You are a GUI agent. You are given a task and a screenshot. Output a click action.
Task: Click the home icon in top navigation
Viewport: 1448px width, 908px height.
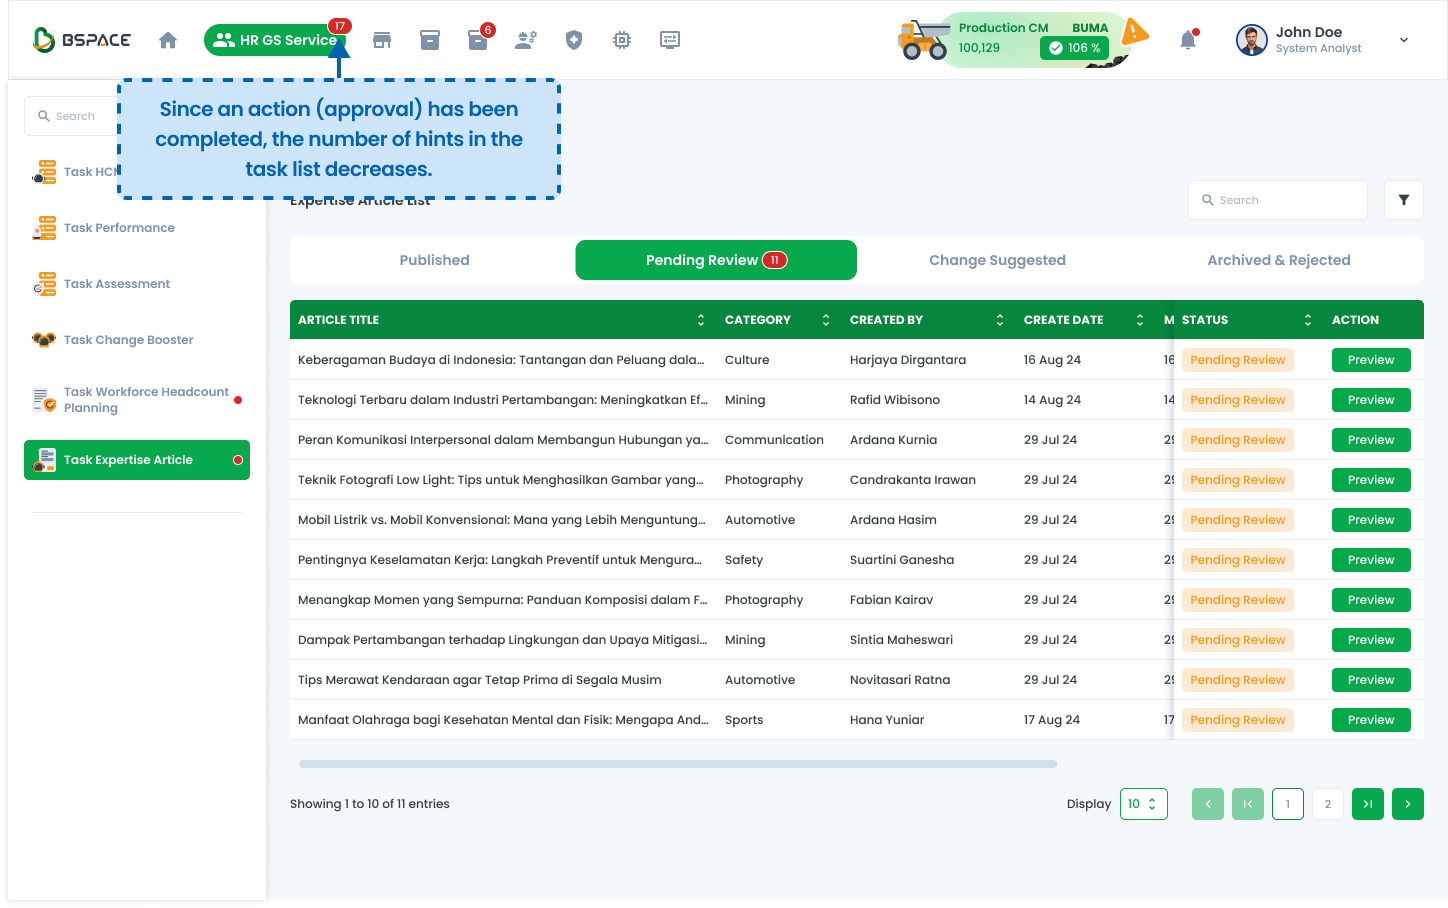click(168, 40)
